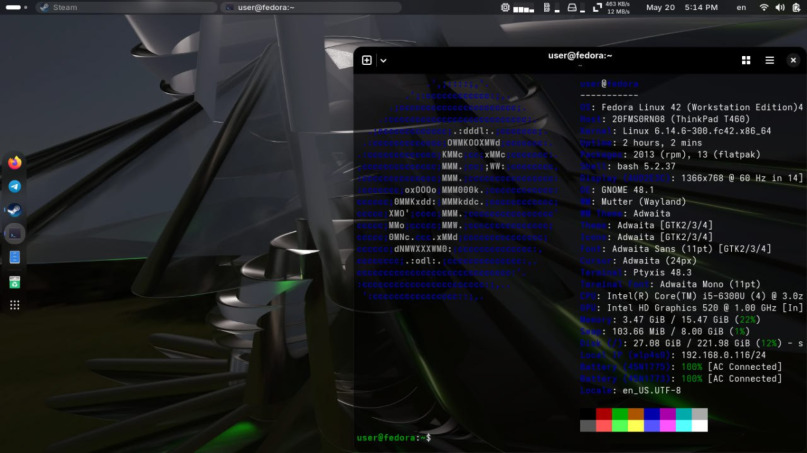Open the calendar via May 20 5:14 PM
The height and width of the screenshot is (453, 807).
coord(682,7)
